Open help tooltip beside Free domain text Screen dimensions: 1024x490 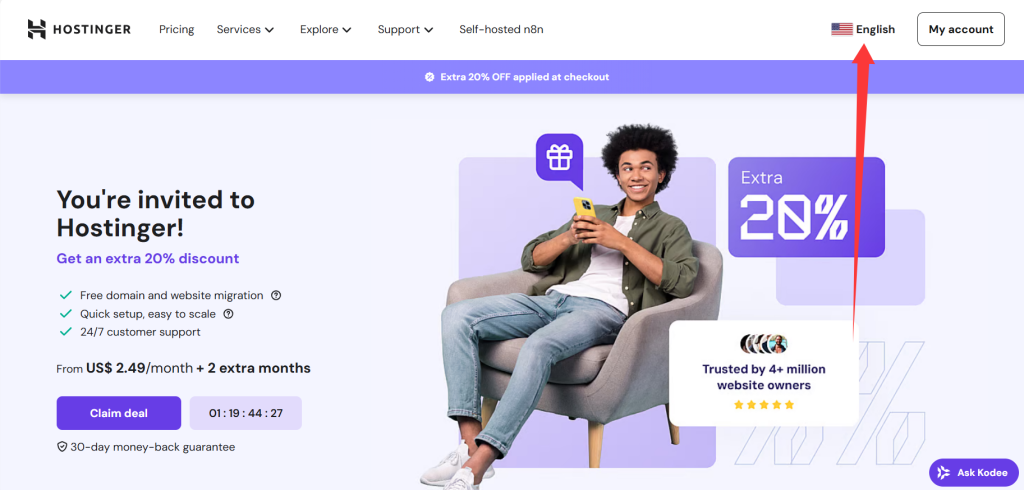tap(276, 295)
